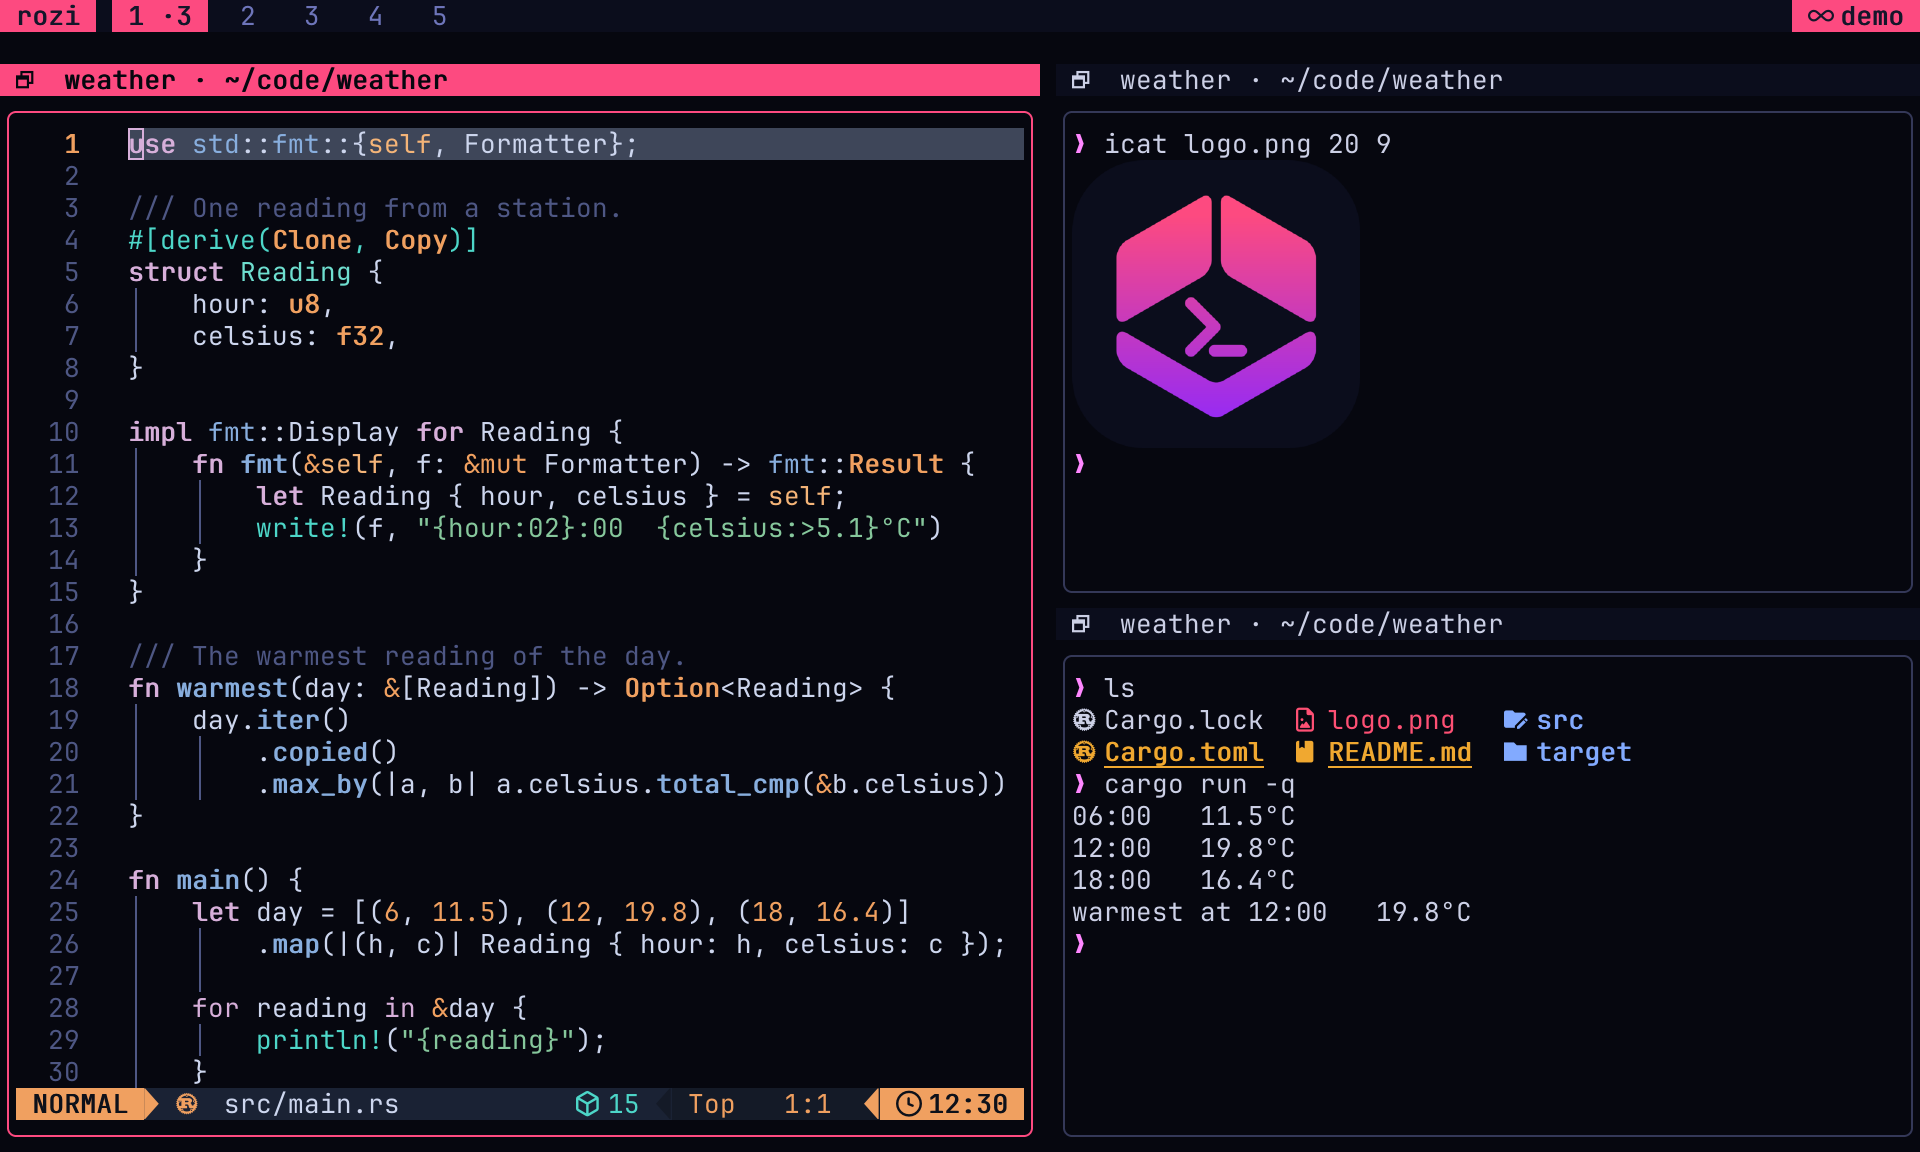This screenshot has width=1920, height=1152.
Task: Click the clock icon beside 12:30
Action: (x=908, y=1104)
